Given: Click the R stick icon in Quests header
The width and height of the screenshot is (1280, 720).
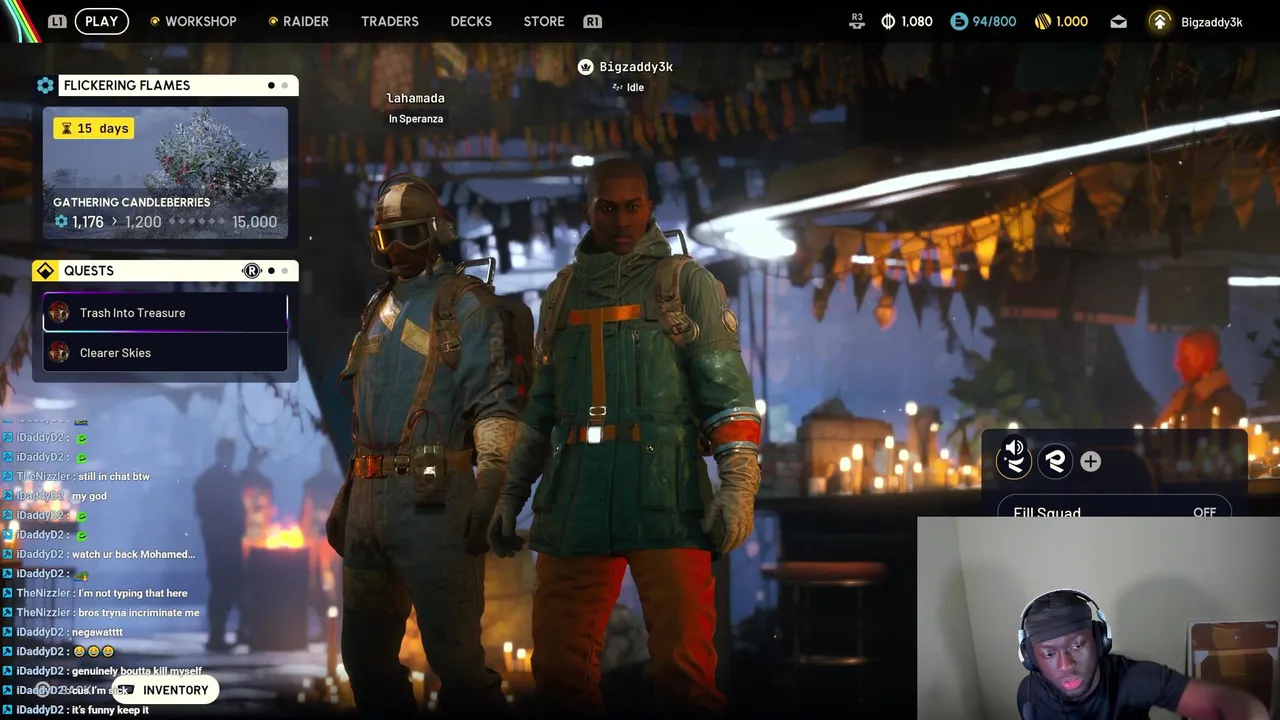Looking at the screenshot, I should point(252,271).
